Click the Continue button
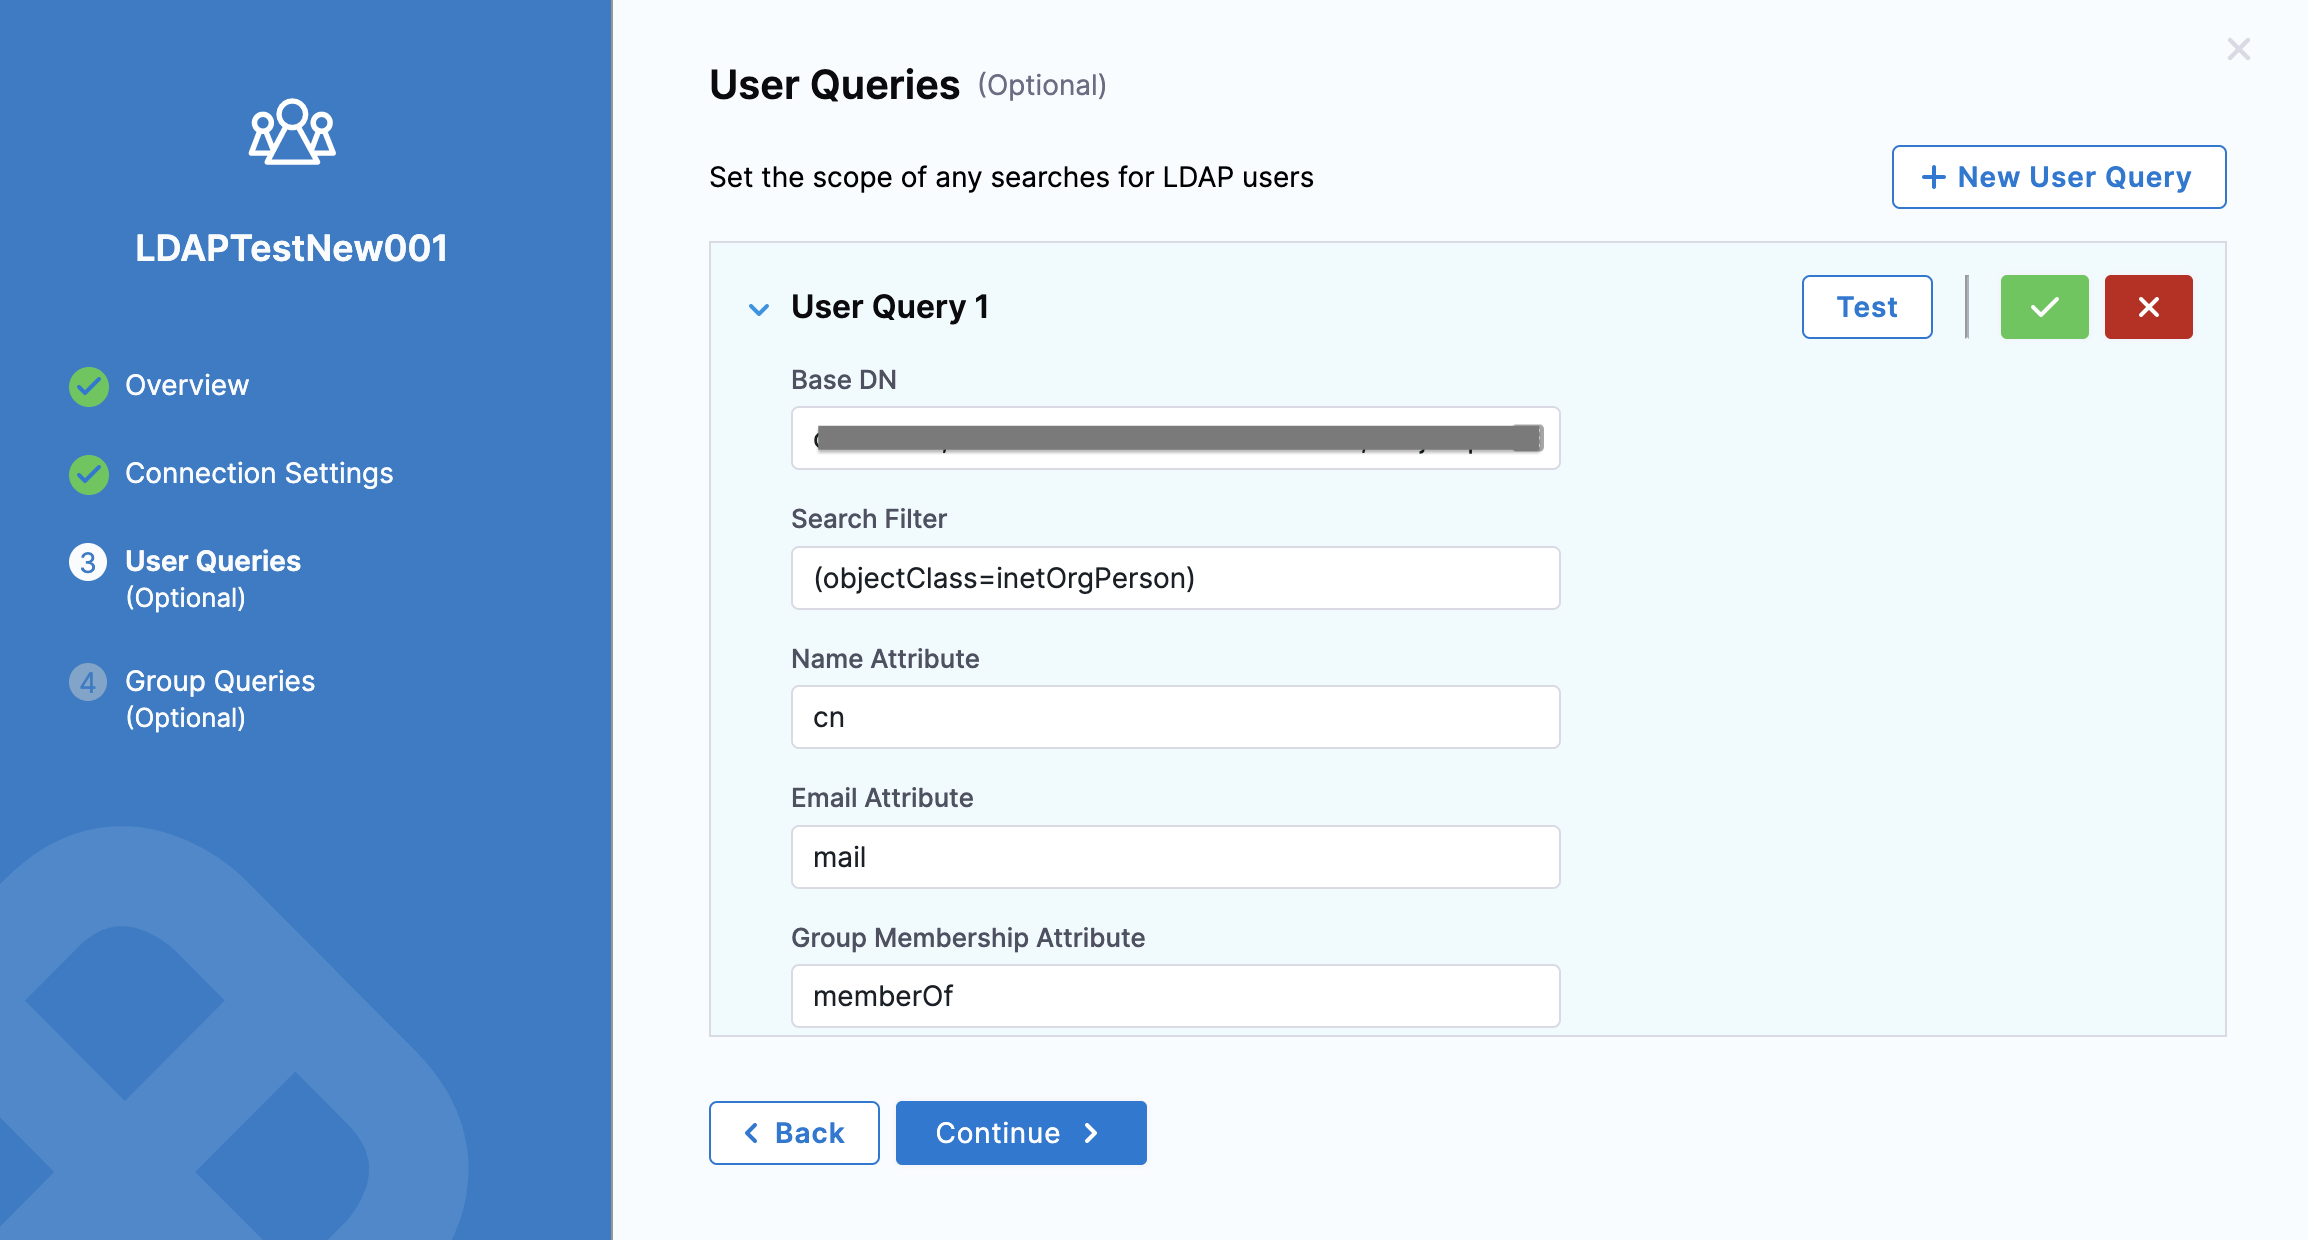Image resolution: width=2308 pixels, height=1240 pixels. (x=1020, y=1133)
